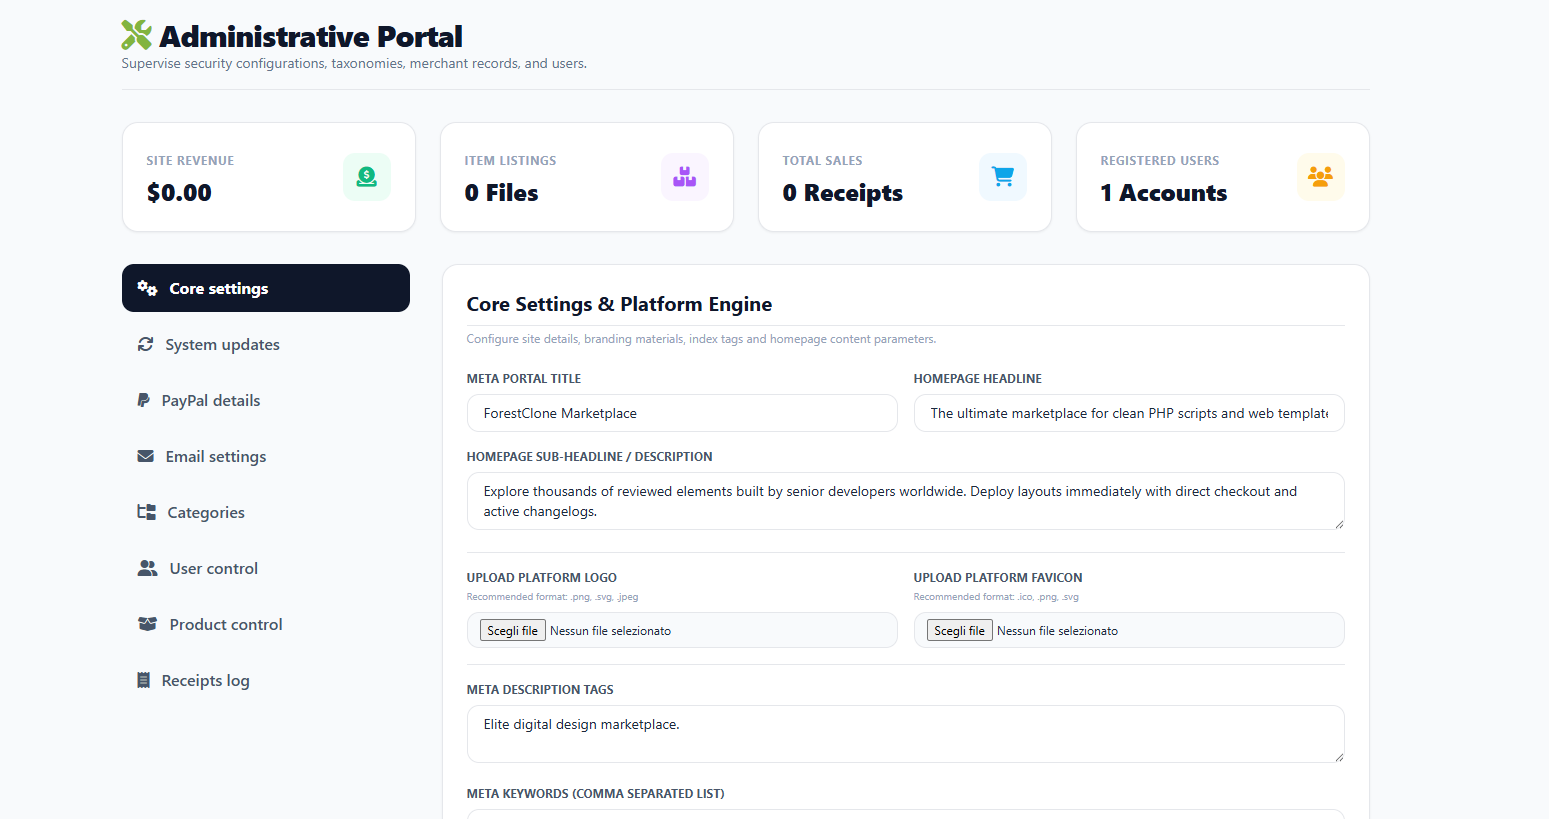
Task: Click the 0 Files listings value
Action: click(x=501, y=193)
